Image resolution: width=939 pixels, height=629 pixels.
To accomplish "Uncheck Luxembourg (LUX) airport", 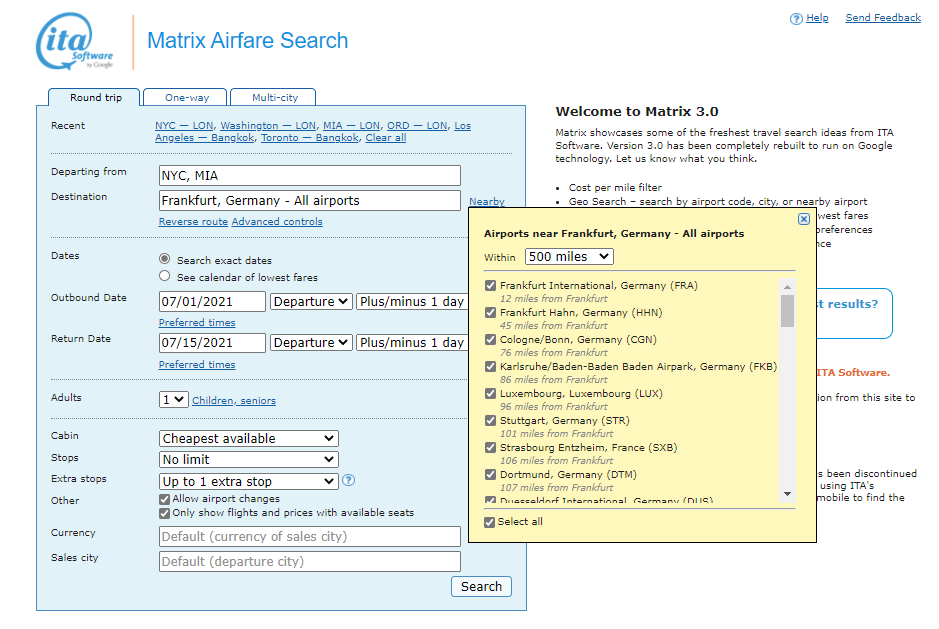I will click(x=490, y=394).
